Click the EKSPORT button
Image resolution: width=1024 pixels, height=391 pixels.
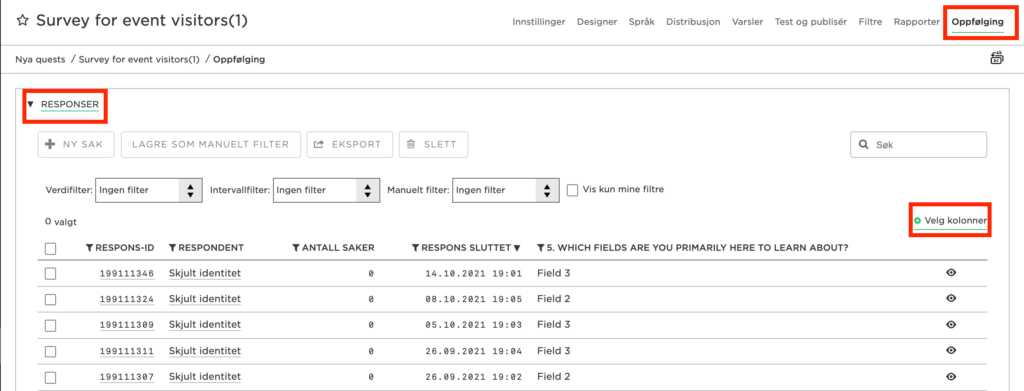[x=349, y=144]
